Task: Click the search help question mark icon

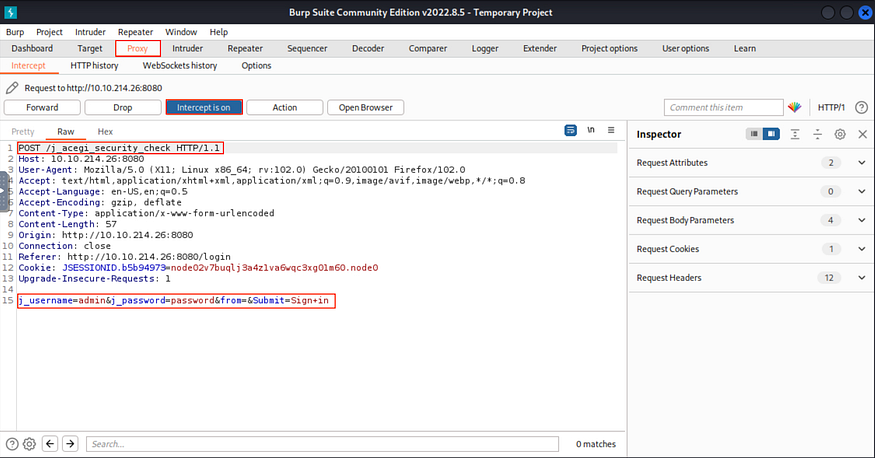Action: (x=12, y=444)
